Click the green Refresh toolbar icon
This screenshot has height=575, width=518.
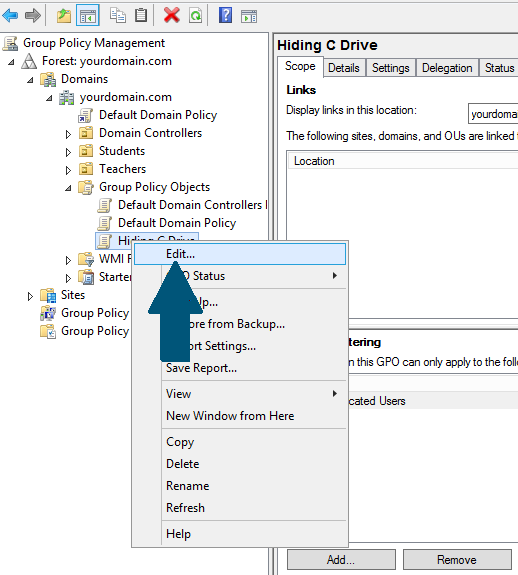[x=195, y=15]
